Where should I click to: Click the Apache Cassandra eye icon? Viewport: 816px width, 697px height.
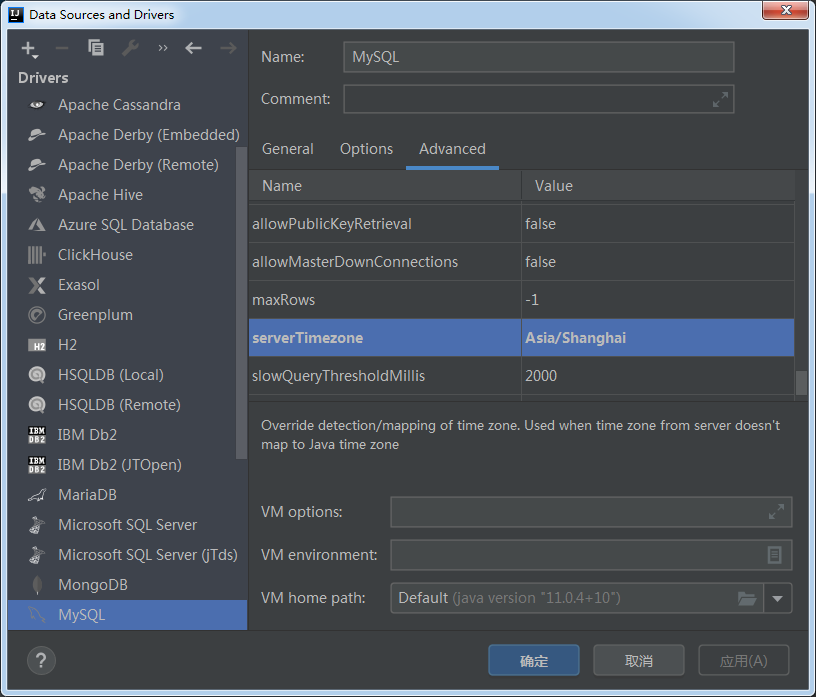pyautogui.click(x=37, y=105)
